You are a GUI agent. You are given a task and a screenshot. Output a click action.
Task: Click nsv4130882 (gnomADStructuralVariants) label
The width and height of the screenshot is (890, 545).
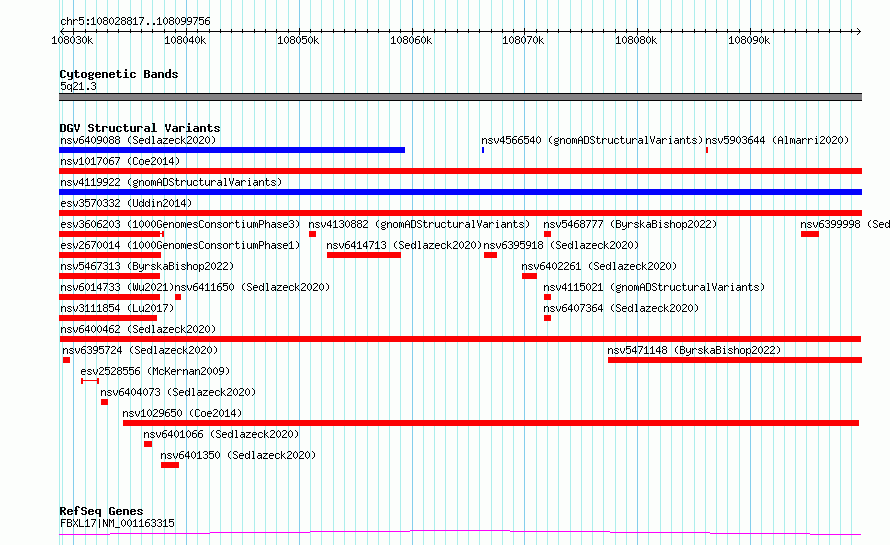[x=419, y=224]
